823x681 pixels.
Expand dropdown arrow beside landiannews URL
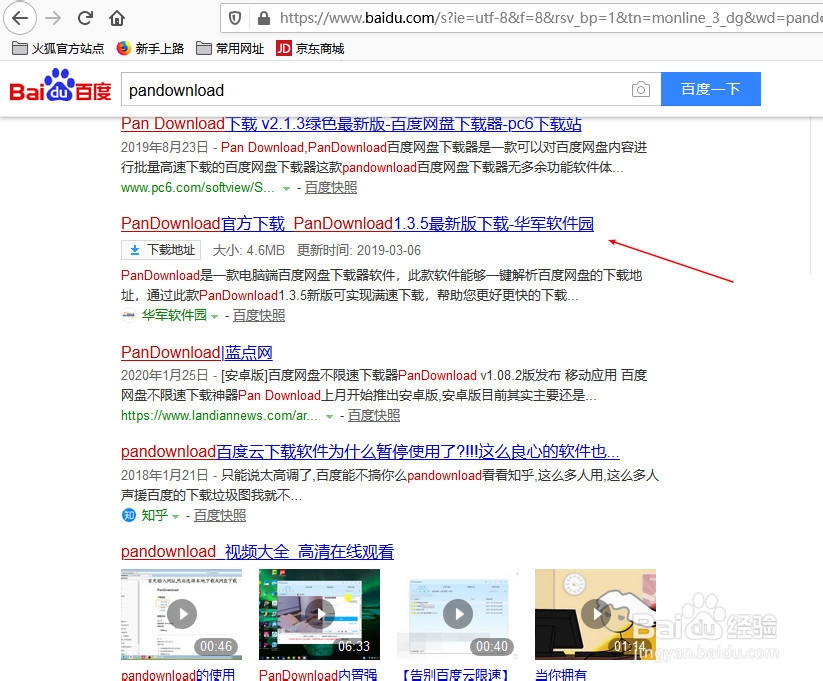pyautogui.click(x=329, y=417)
